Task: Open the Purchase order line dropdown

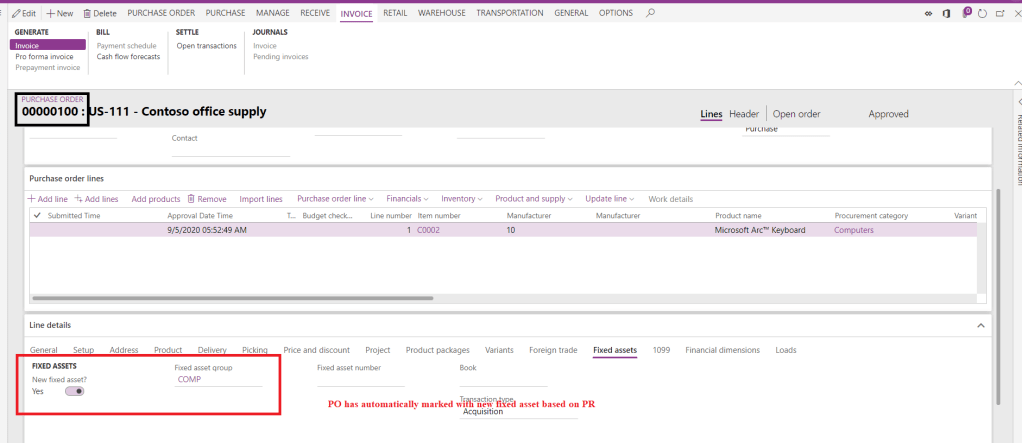Action: tap(334, 198)
